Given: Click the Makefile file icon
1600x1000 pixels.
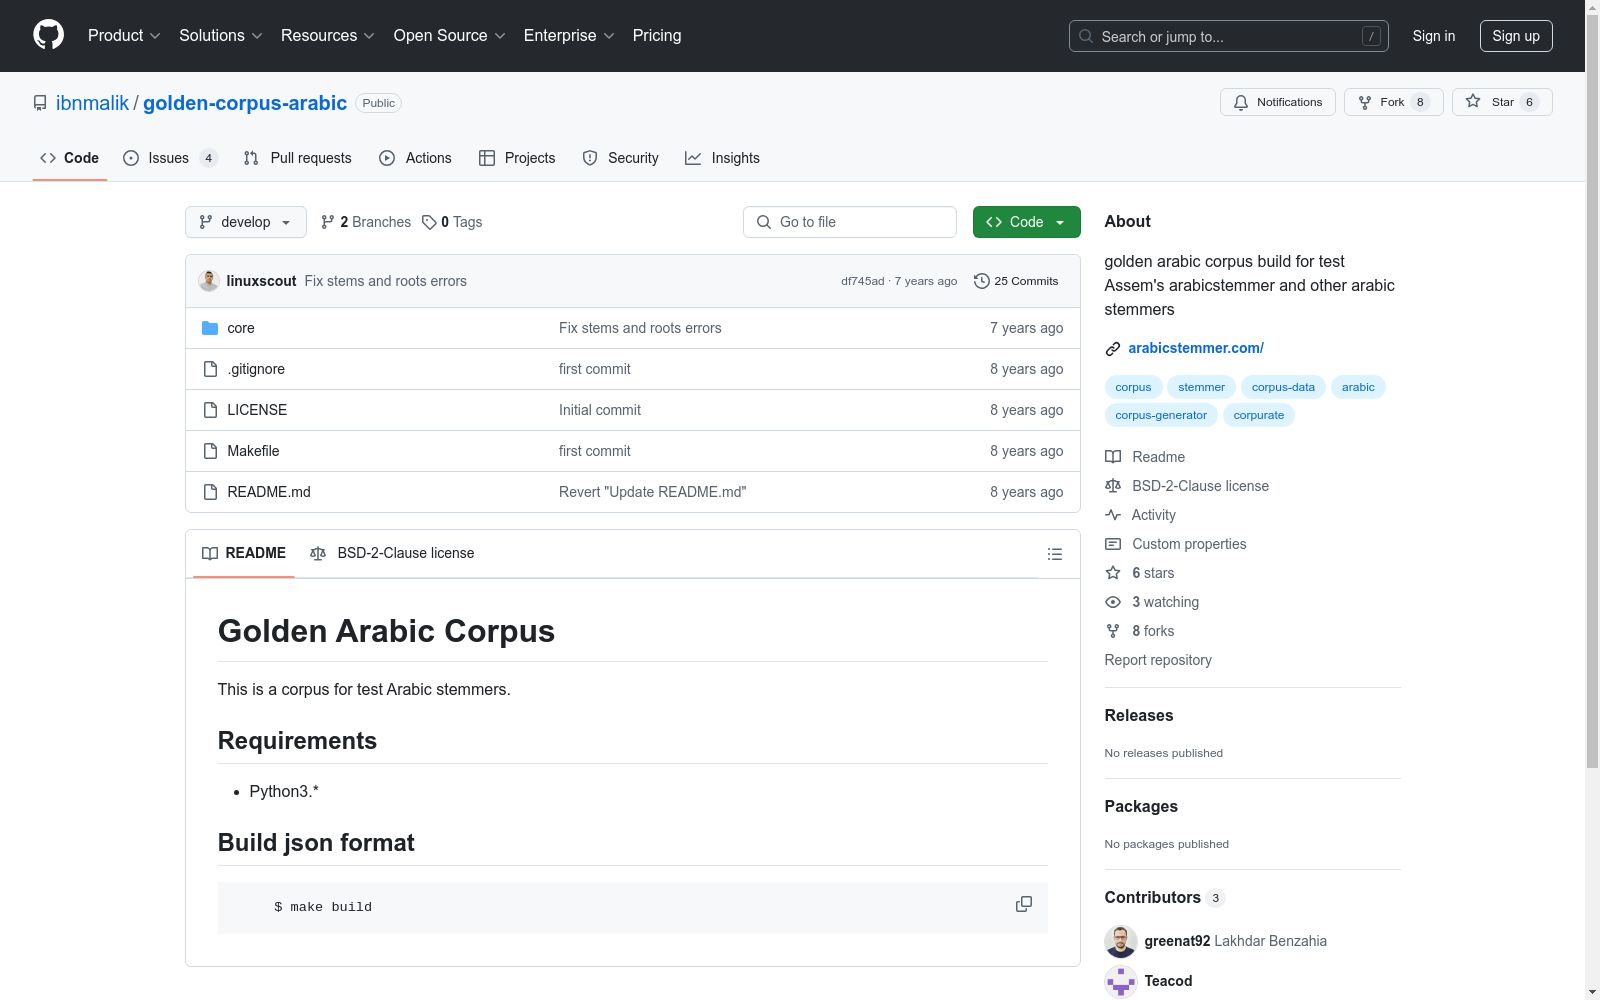Looking at the screenshot, I should pos(210,451).
